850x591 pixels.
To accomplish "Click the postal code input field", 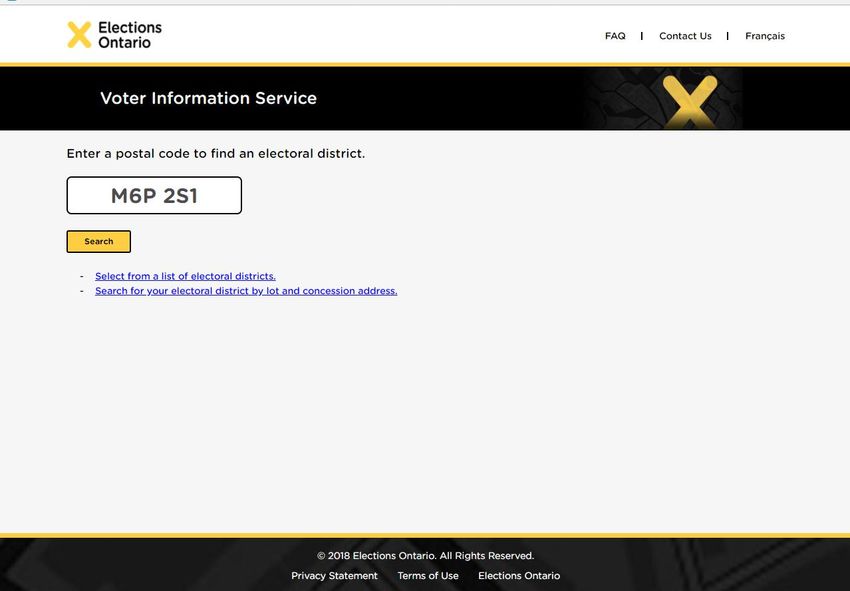I will point(154,195).
